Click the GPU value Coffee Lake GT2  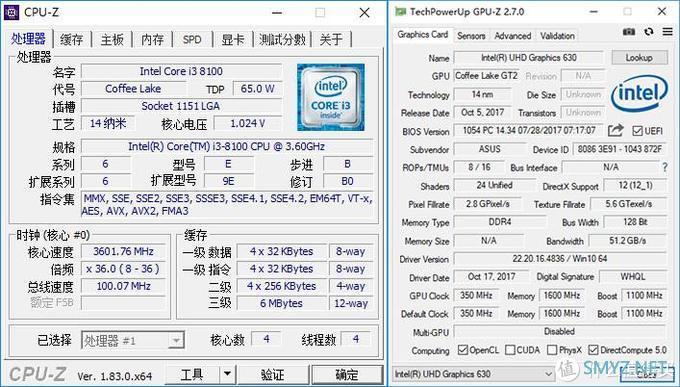click(486, 75)
